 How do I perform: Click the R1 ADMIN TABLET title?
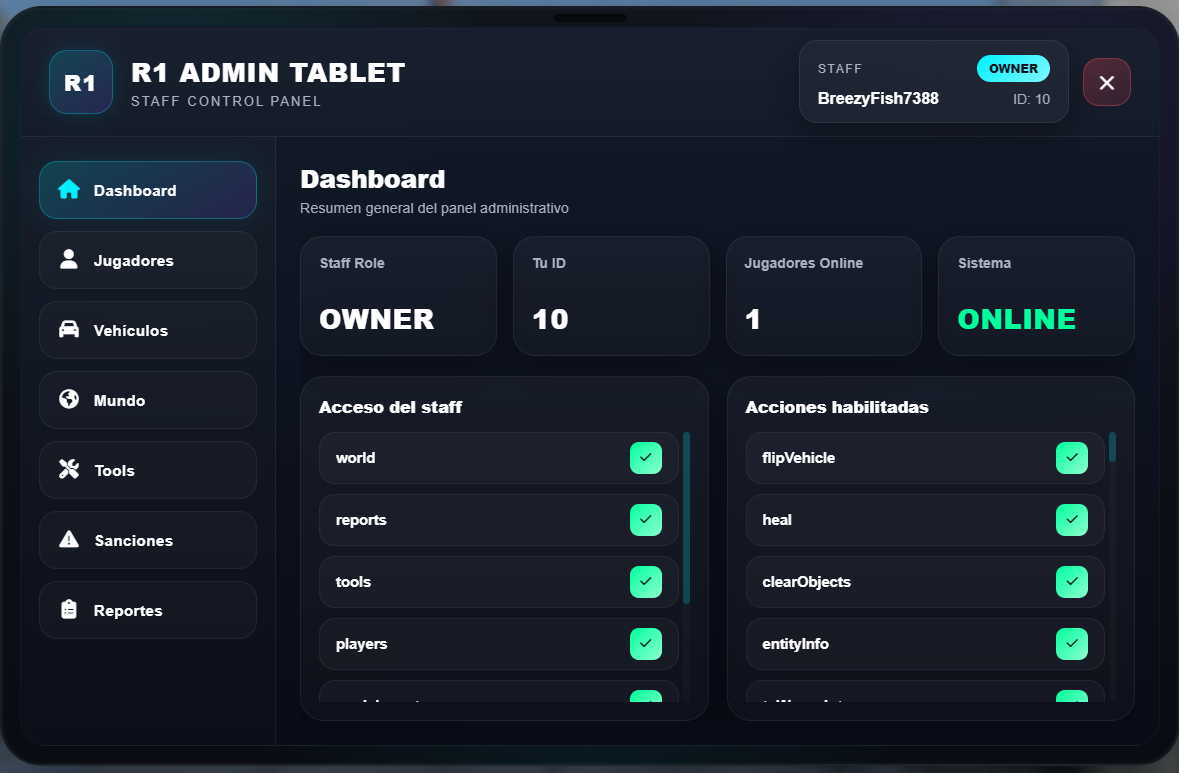[268, 73]
